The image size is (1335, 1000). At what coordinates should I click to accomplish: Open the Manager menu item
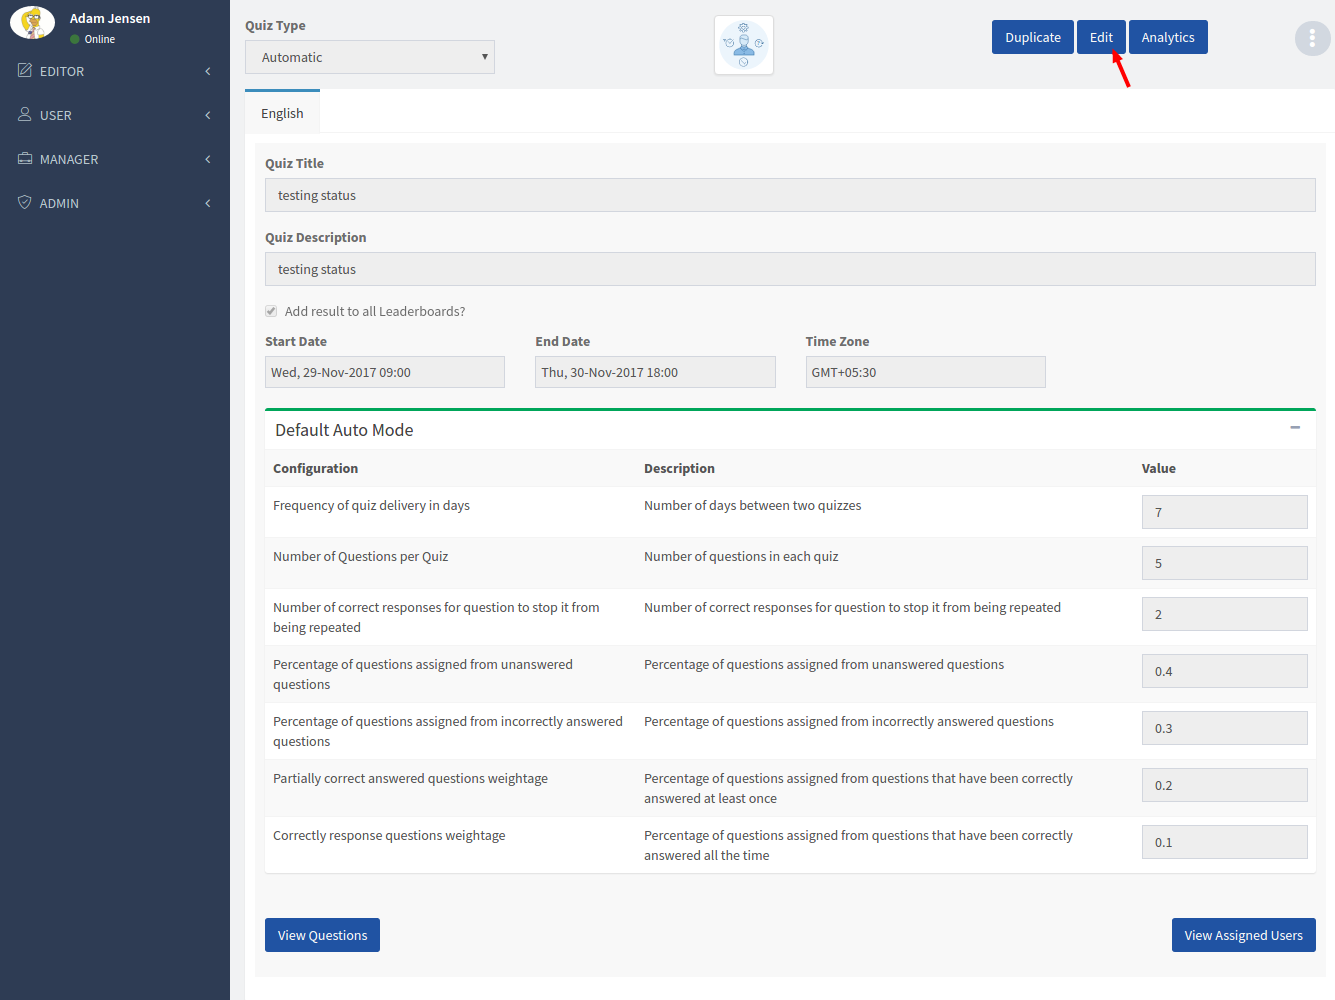(69, 159)
